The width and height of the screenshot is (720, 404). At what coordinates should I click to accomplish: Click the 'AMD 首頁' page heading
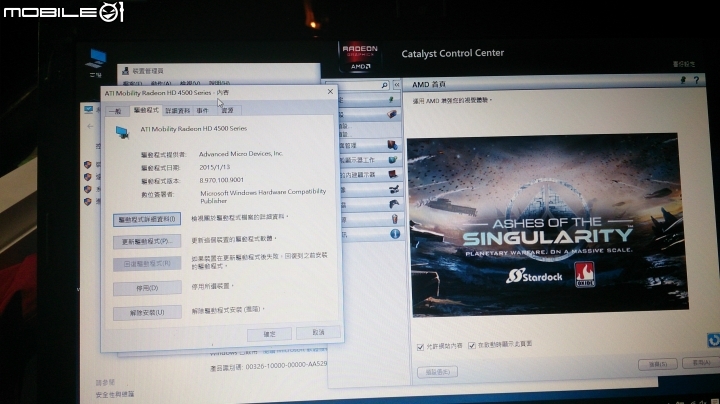(428, 84)
